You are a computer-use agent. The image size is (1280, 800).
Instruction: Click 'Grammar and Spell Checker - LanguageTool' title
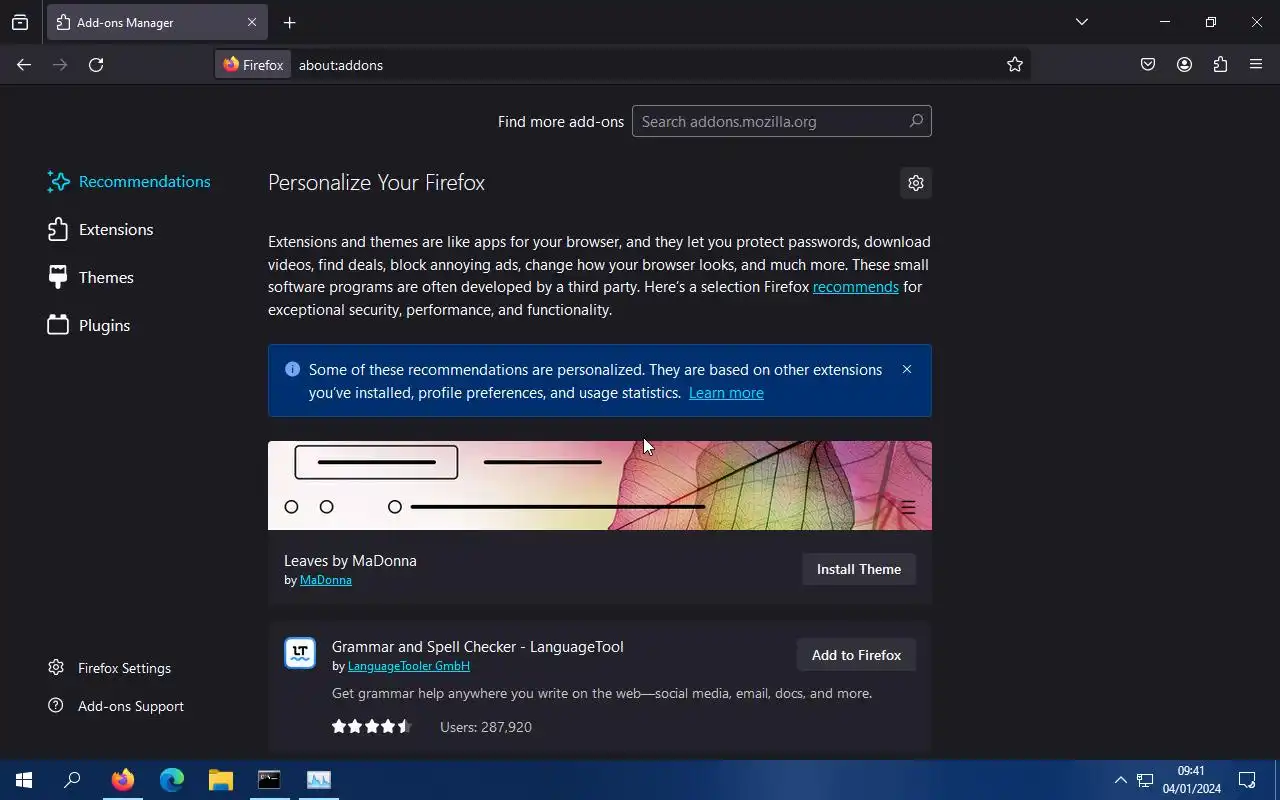click(478, 647)
